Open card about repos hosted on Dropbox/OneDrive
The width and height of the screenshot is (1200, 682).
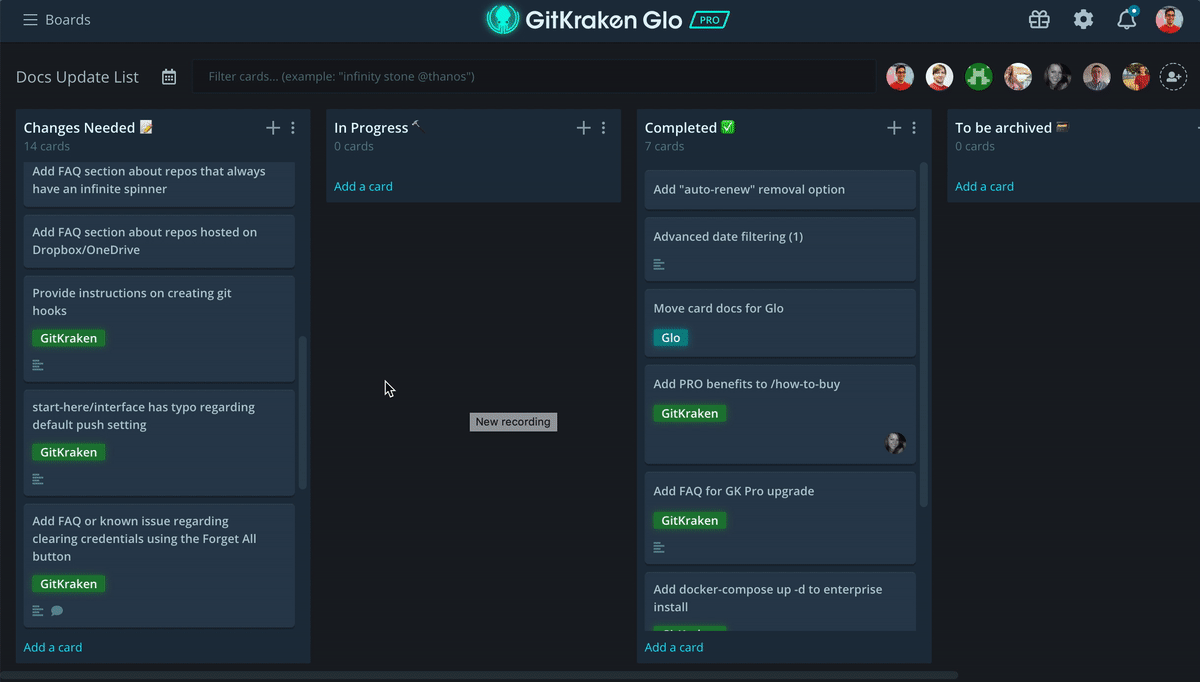(x=159, y=241)
